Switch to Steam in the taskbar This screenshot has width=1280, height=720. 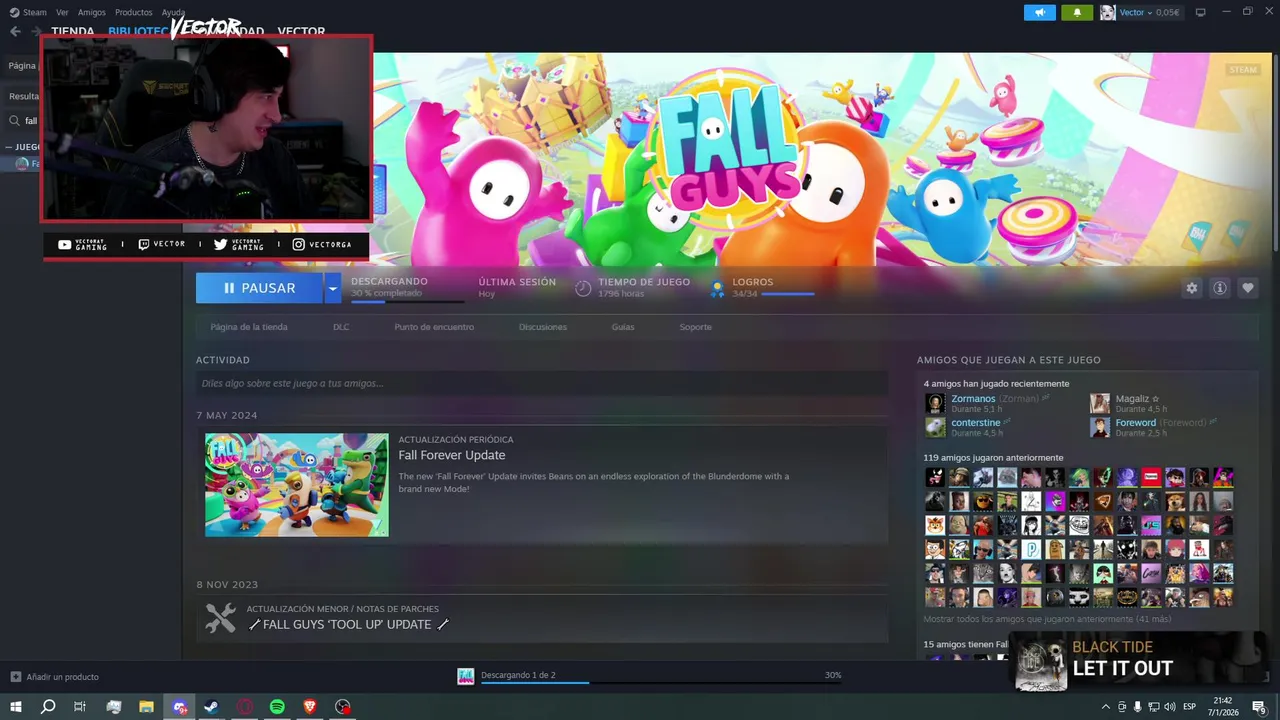[x=211, y=707]
